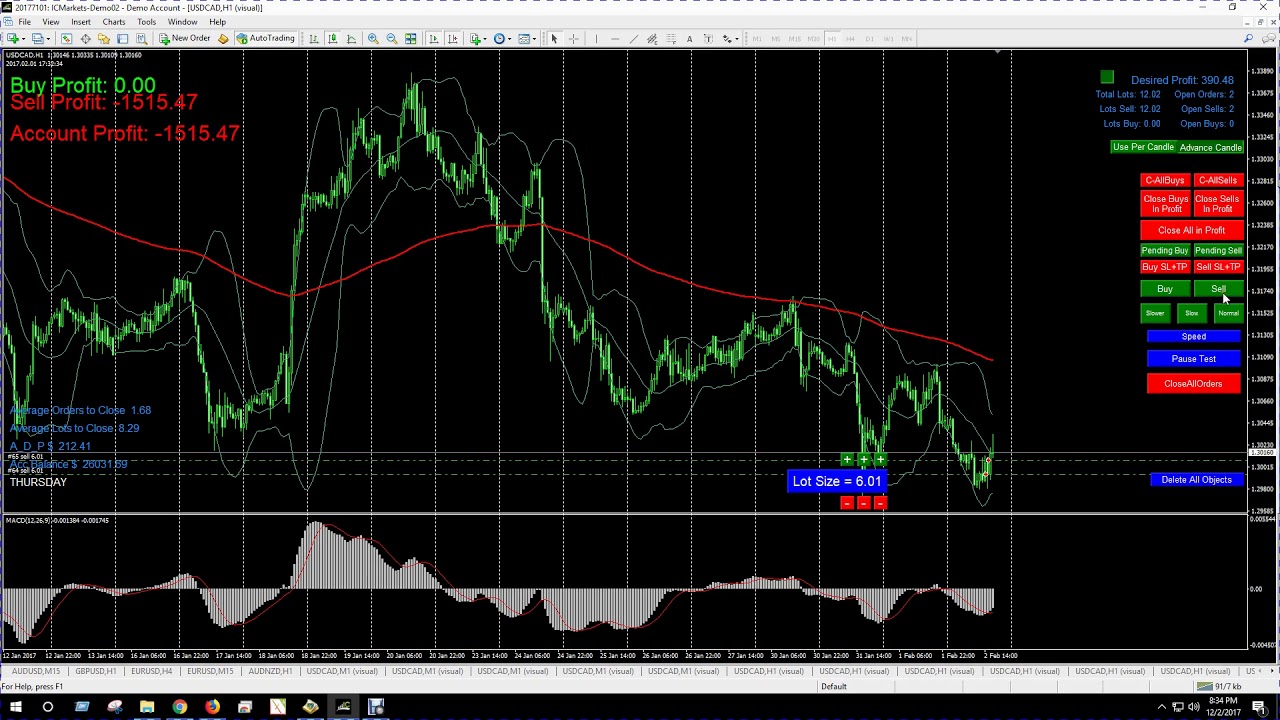The height and width of the screenshot is (720, 1280).
Task: Click the green Sell button
Action: tap(1218, 289)
